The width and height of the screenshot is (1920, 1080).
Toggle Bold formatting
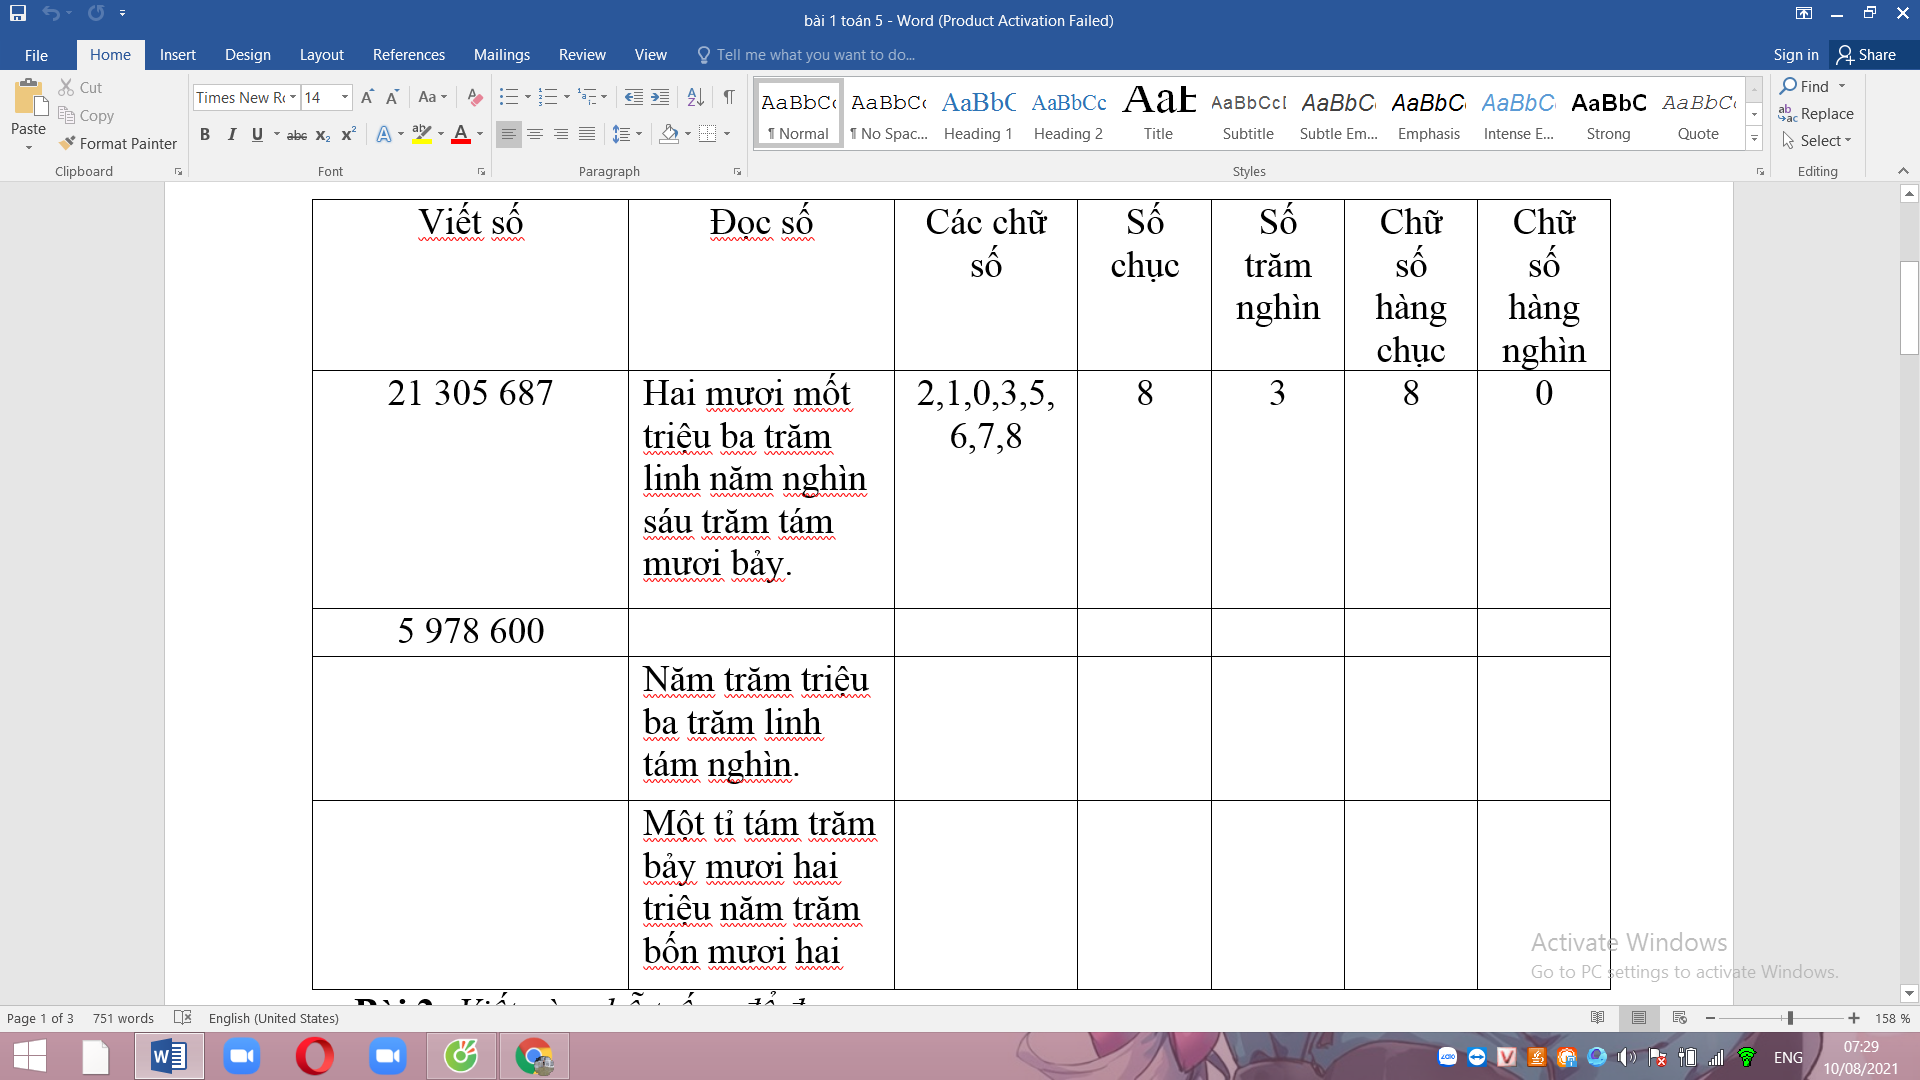click(x=205, y=135)
